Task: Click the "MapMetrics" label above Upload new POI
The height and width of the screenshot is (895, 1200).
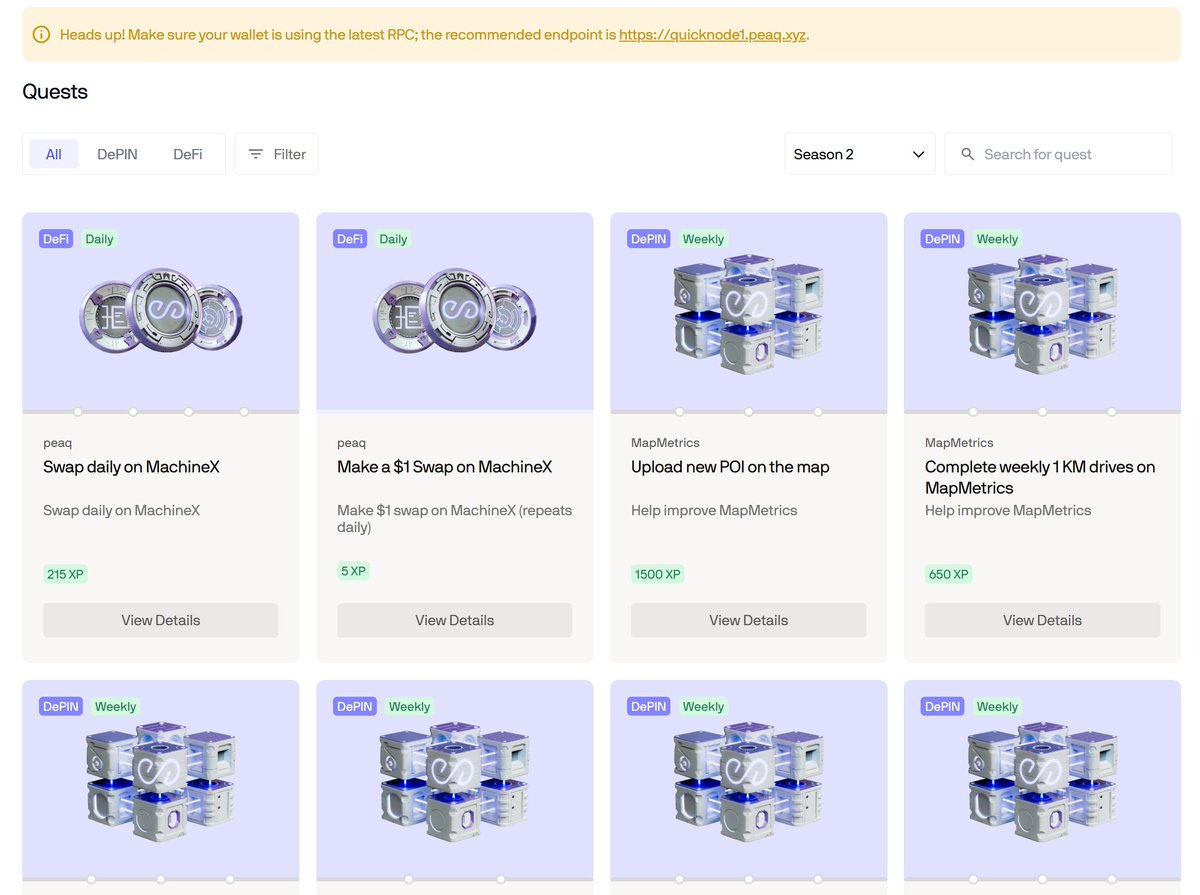Action: point(665,443)
